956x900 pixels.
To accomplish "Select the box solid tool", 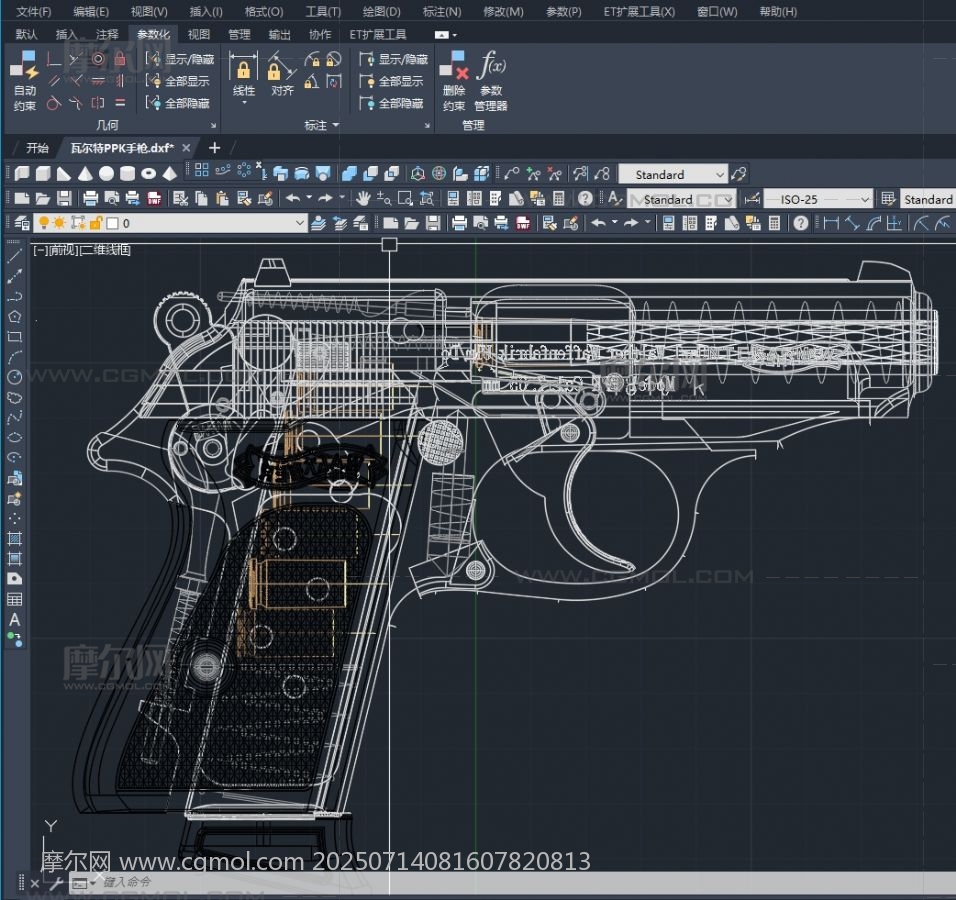I will 43,174.
